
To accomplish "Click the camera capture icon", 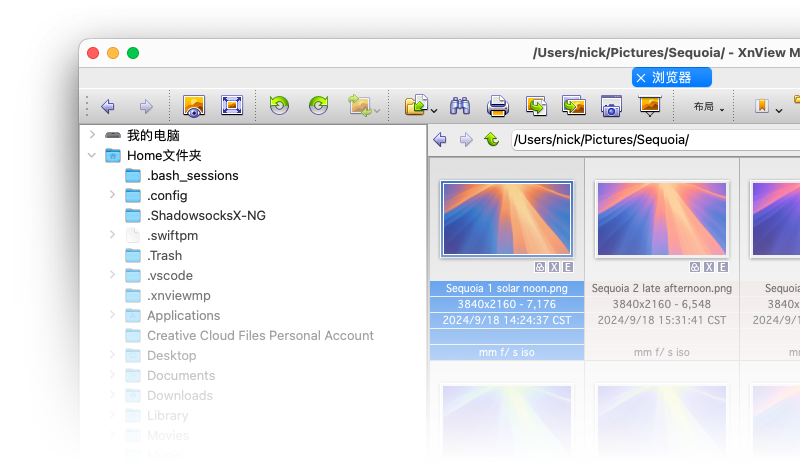I will [x=611, y=106].
